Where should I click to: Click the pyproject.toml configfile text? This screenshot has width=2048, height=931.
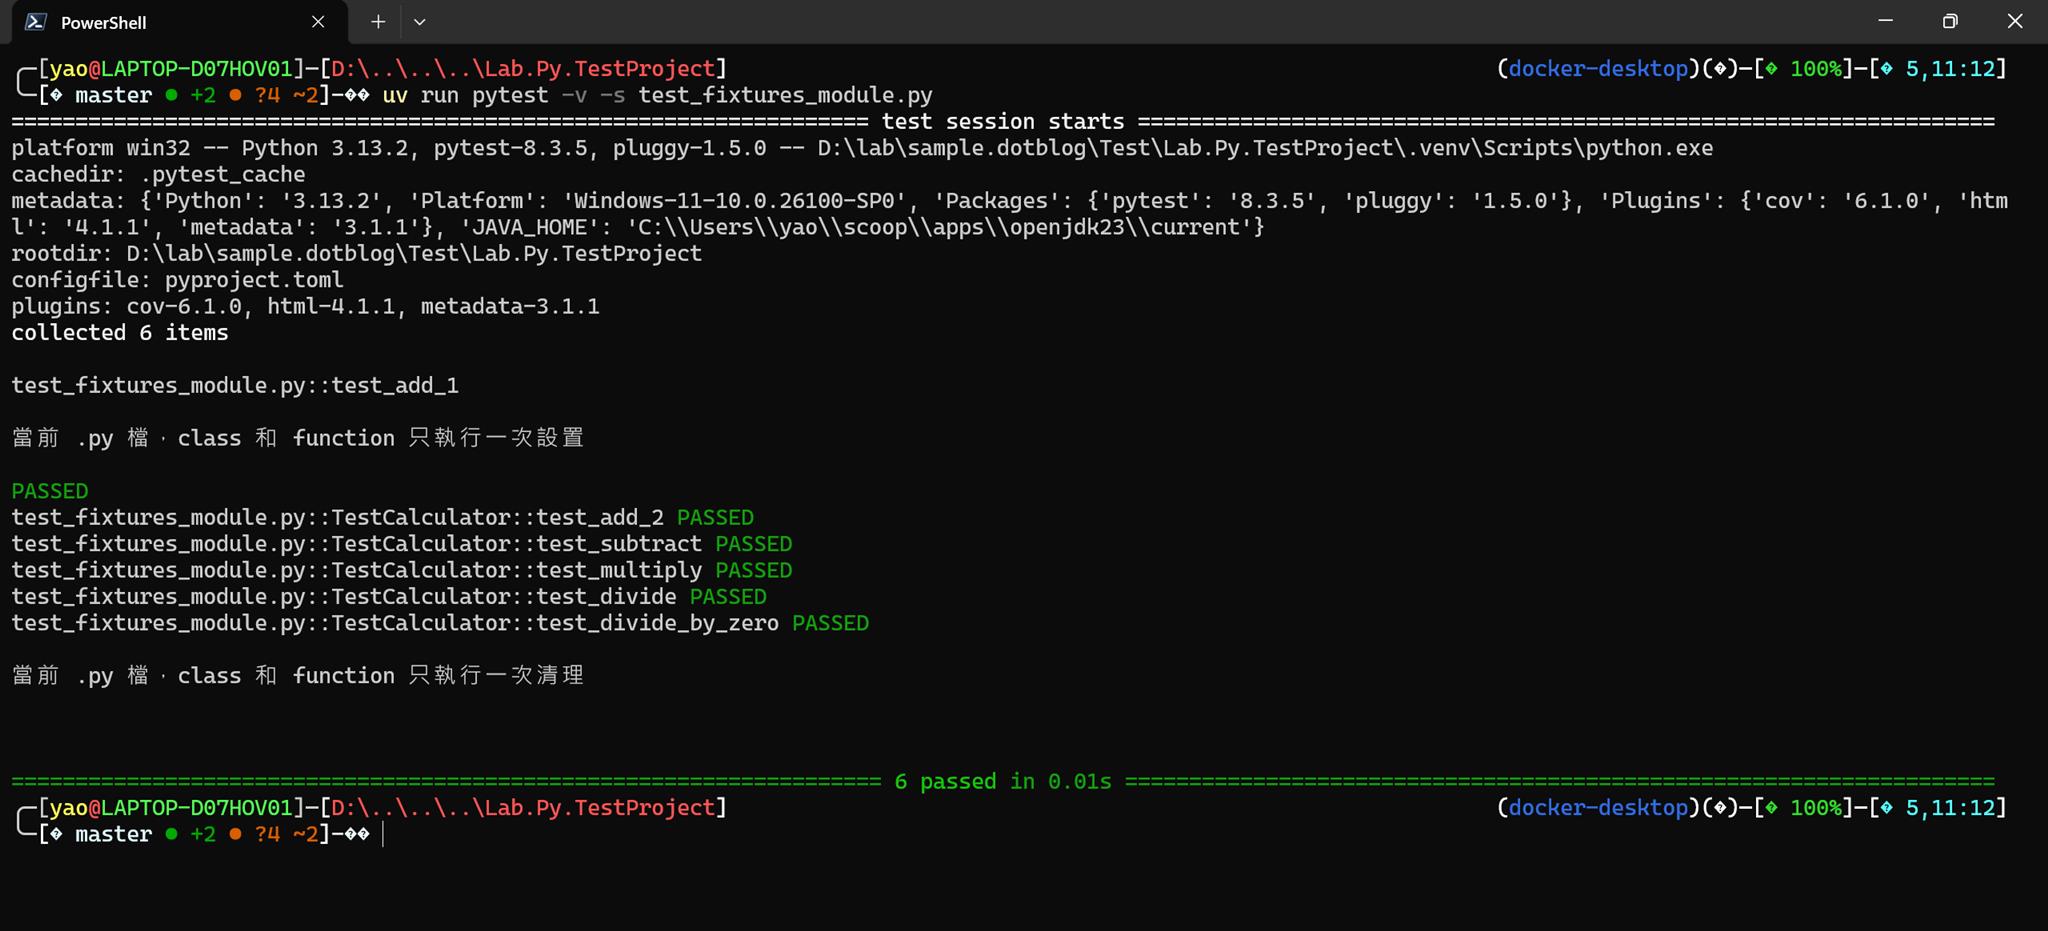click(x=254, y=280)
